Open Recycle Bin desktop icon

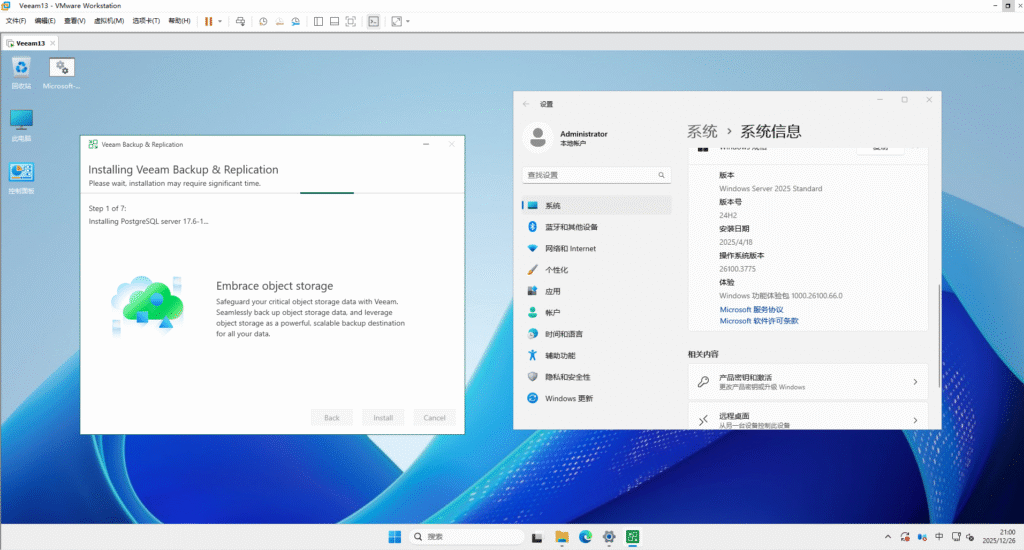tap(21, 68)
